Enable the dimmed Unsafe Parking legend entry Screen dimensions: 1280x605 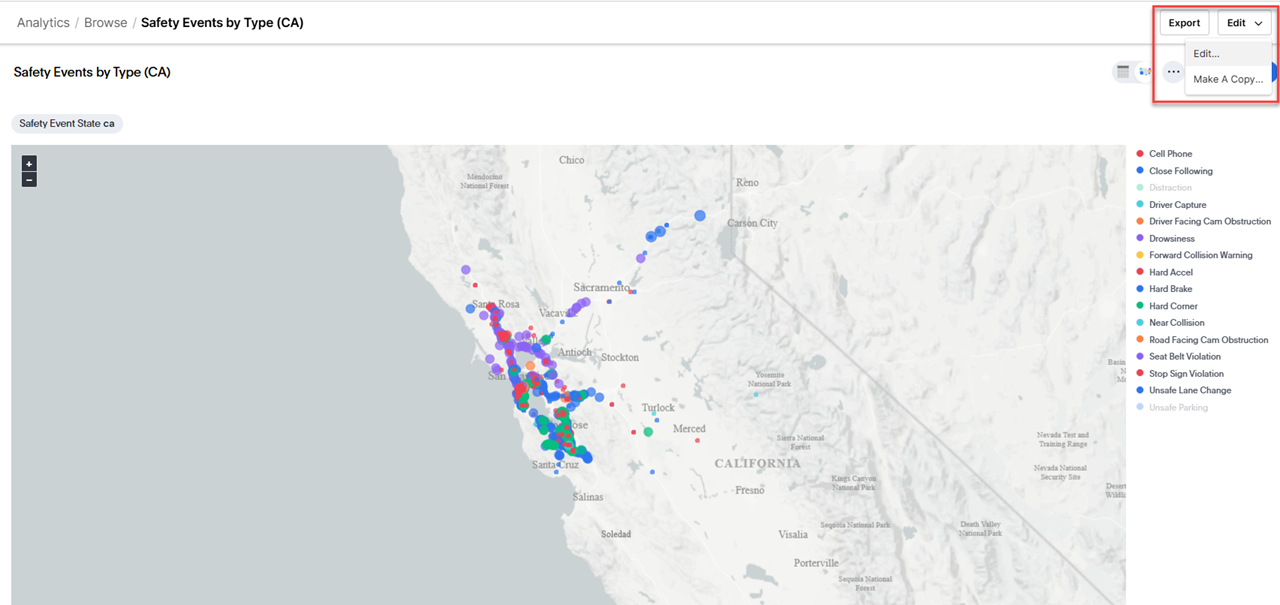1172,407
